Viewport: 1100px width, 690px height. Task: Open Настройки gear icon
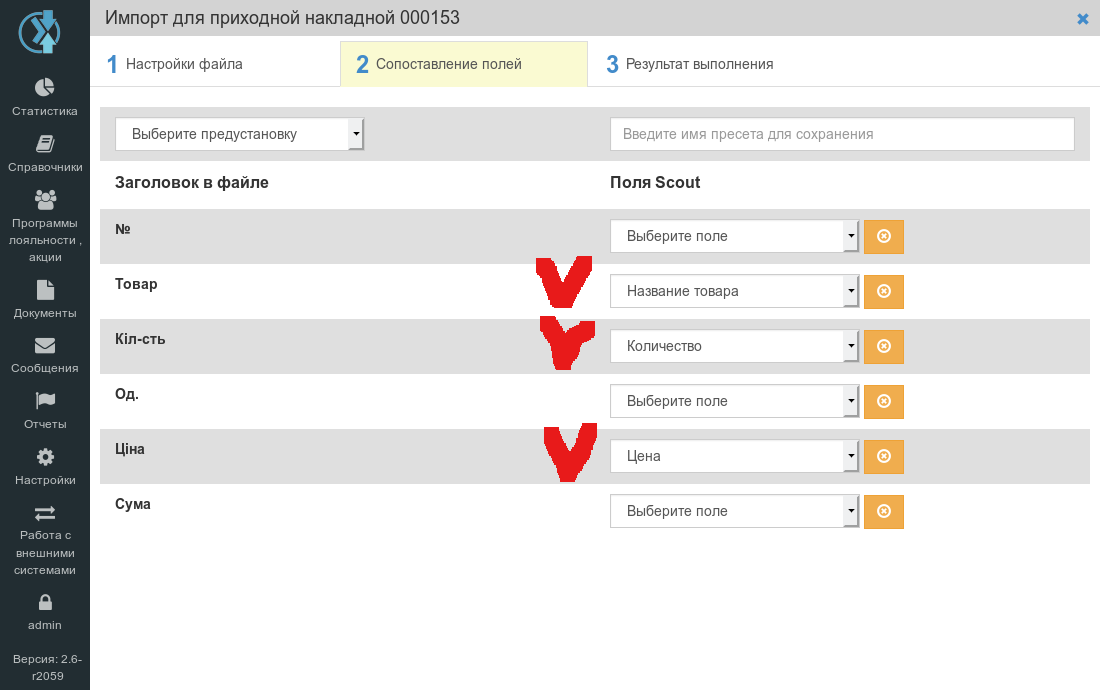pyautogui.click(x=45, y=457)
